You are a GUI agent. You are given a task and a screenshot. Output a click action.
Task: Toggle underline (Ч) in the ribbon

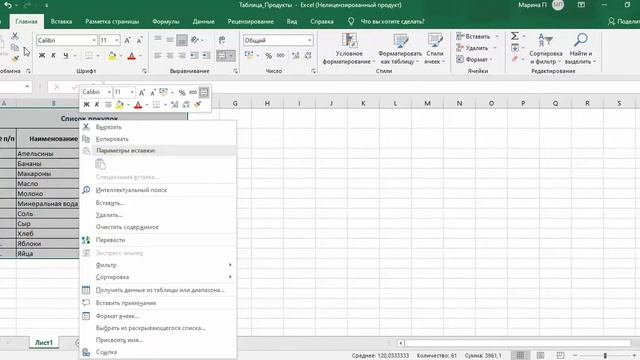click(65, 56)
